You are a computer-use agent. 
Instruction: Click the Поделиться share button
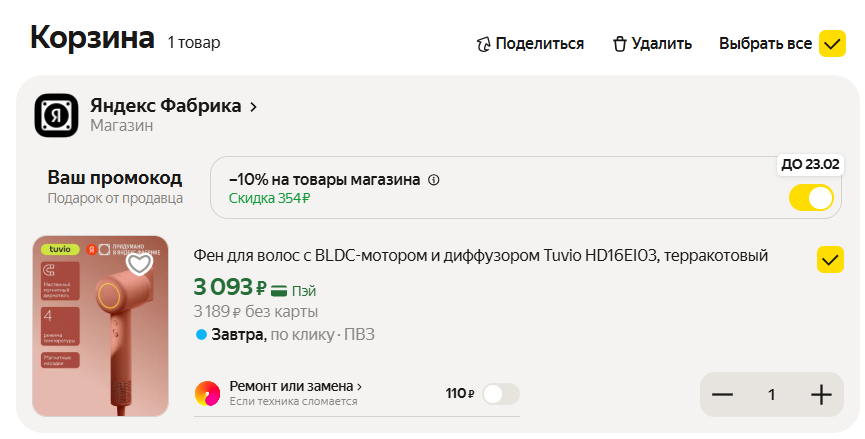point(530,44)
